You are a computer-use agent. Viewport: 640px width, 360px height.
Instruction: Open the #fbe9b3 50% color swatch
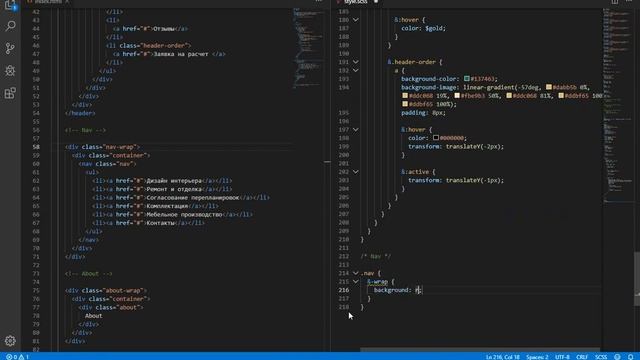tap(457, 96)
